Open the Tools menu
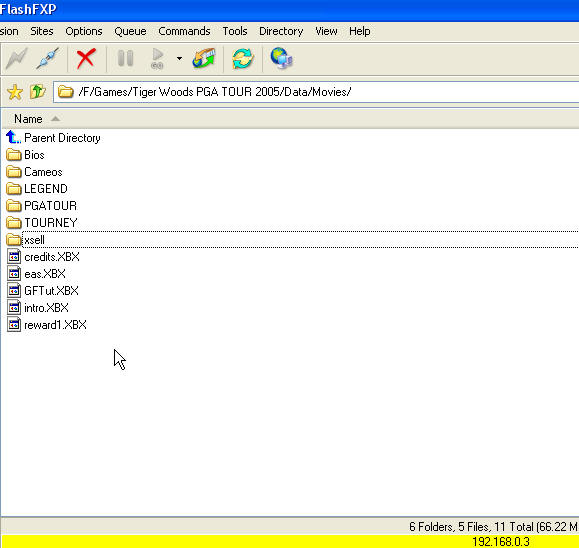 click(235, 31)
